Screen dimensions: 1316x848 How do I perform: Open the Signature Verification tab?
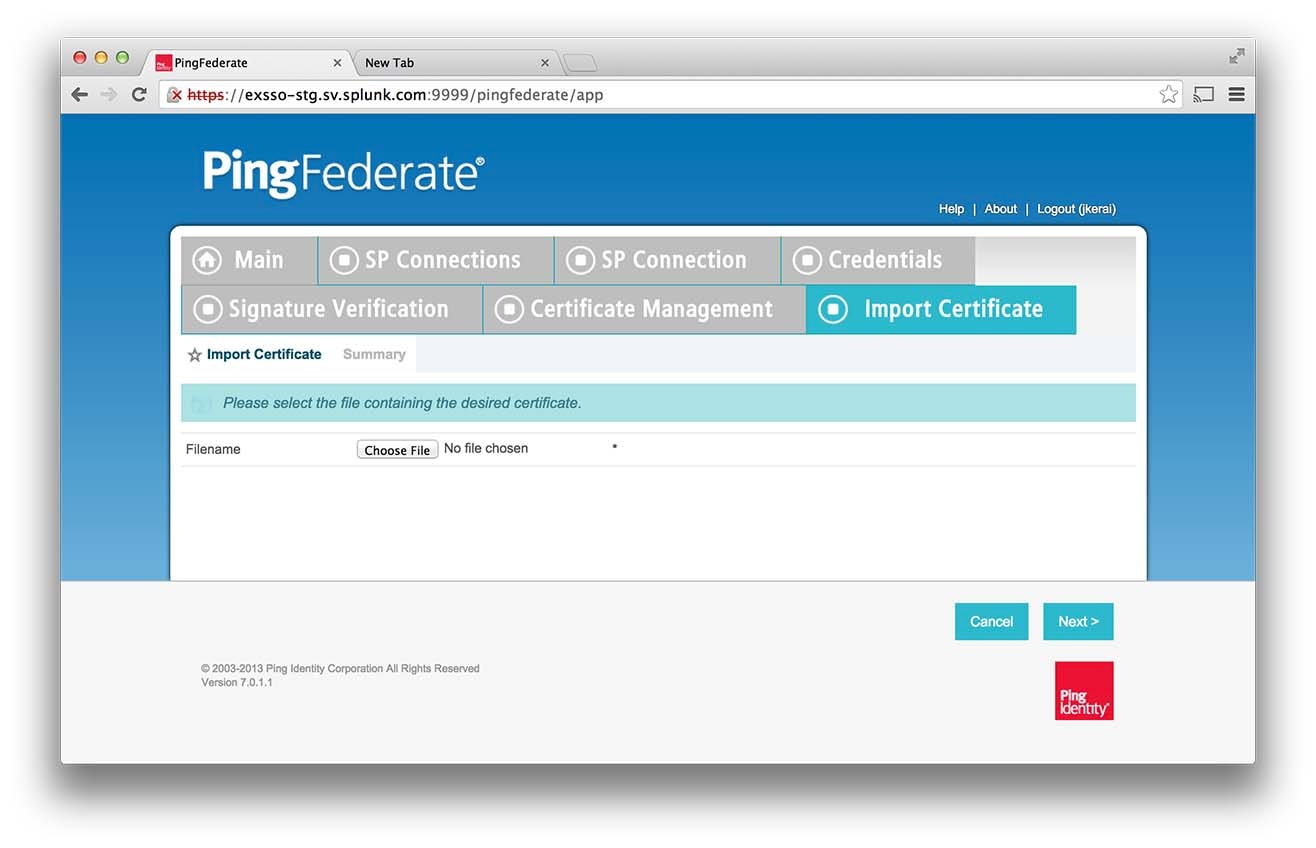pos(332,309)
